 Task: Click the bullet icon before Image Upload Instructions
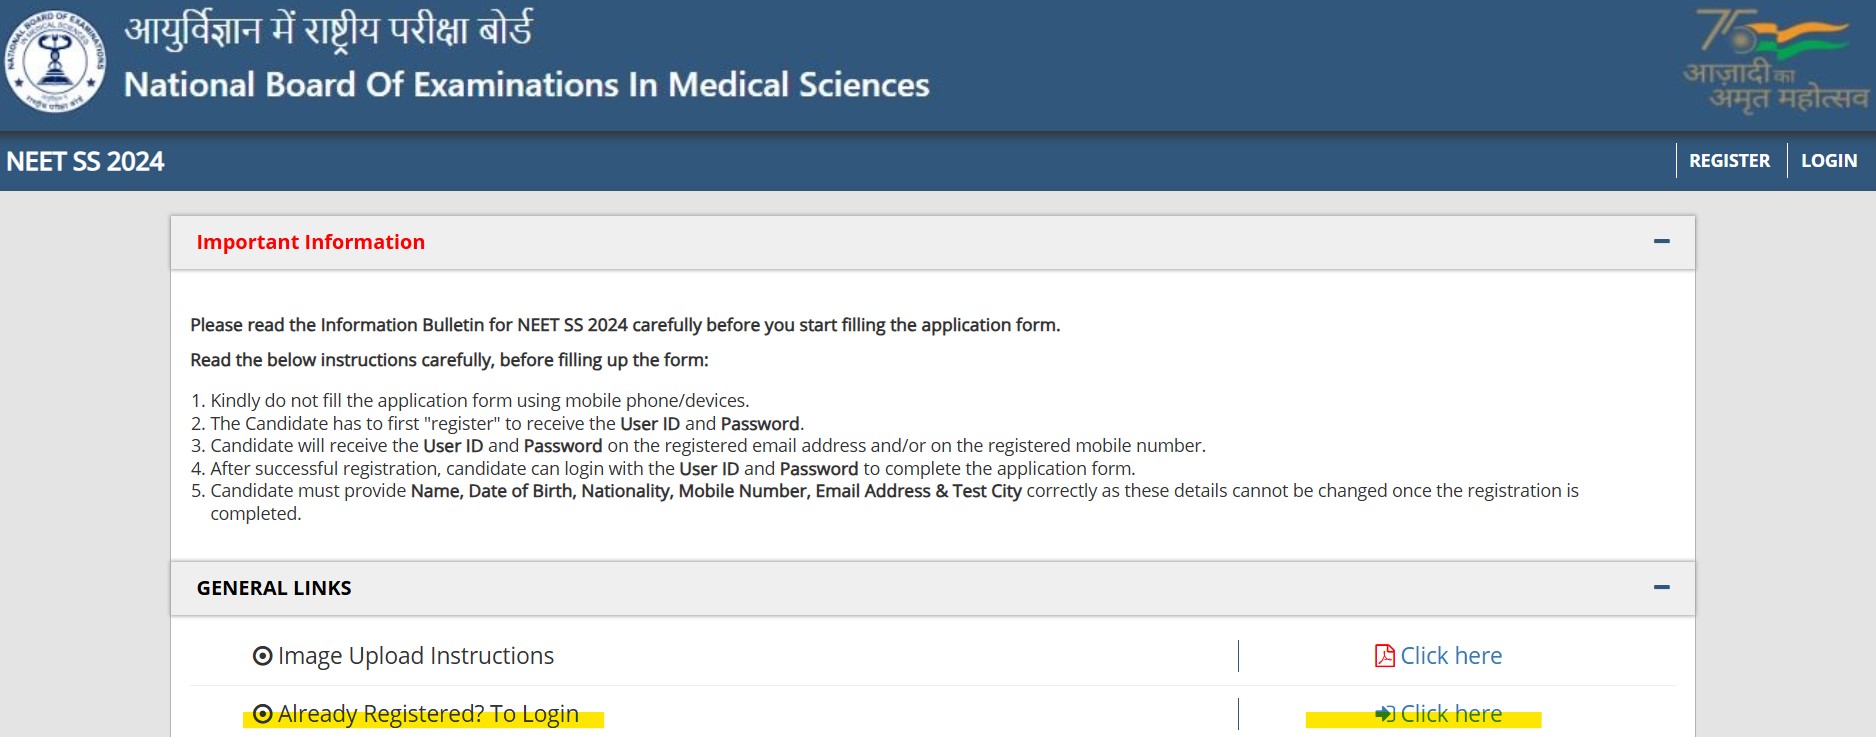[x=263, y=656]
